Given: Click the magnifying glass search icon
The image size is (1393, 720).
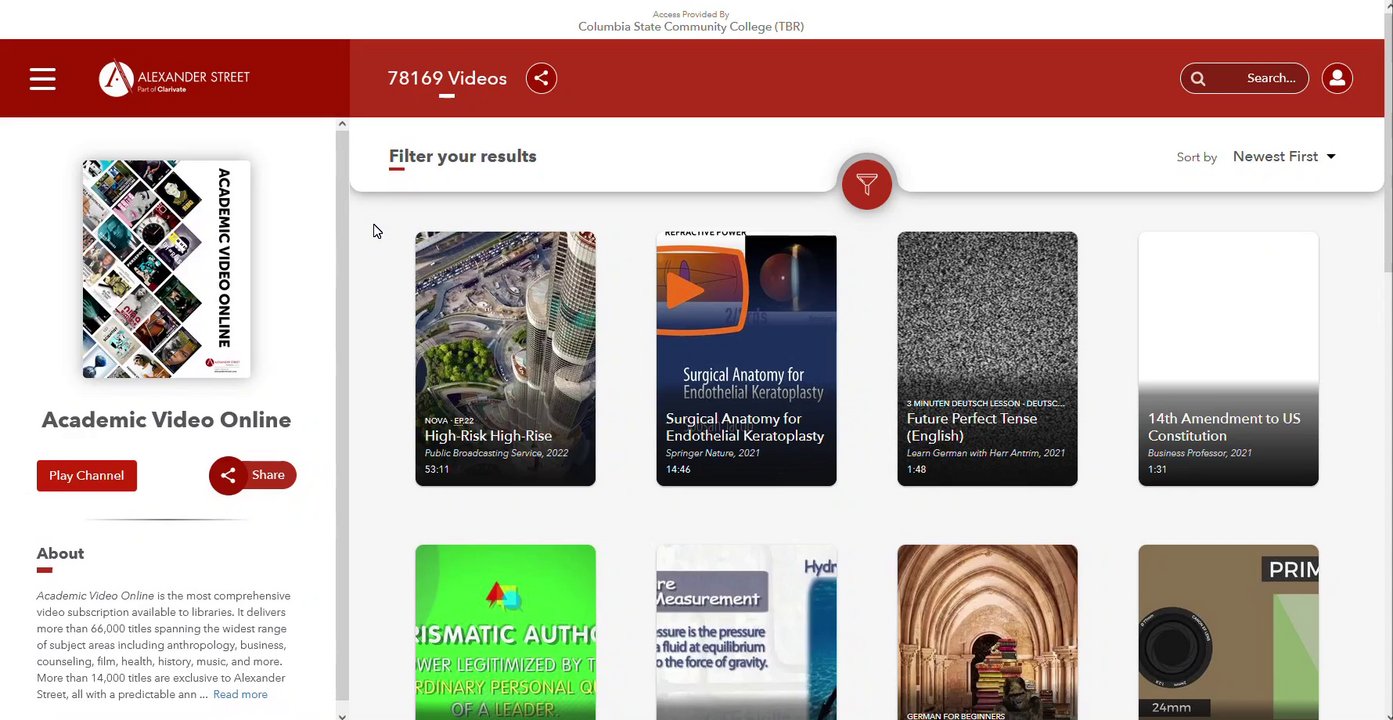Looking at the screenshot, I should [1198, 78].
